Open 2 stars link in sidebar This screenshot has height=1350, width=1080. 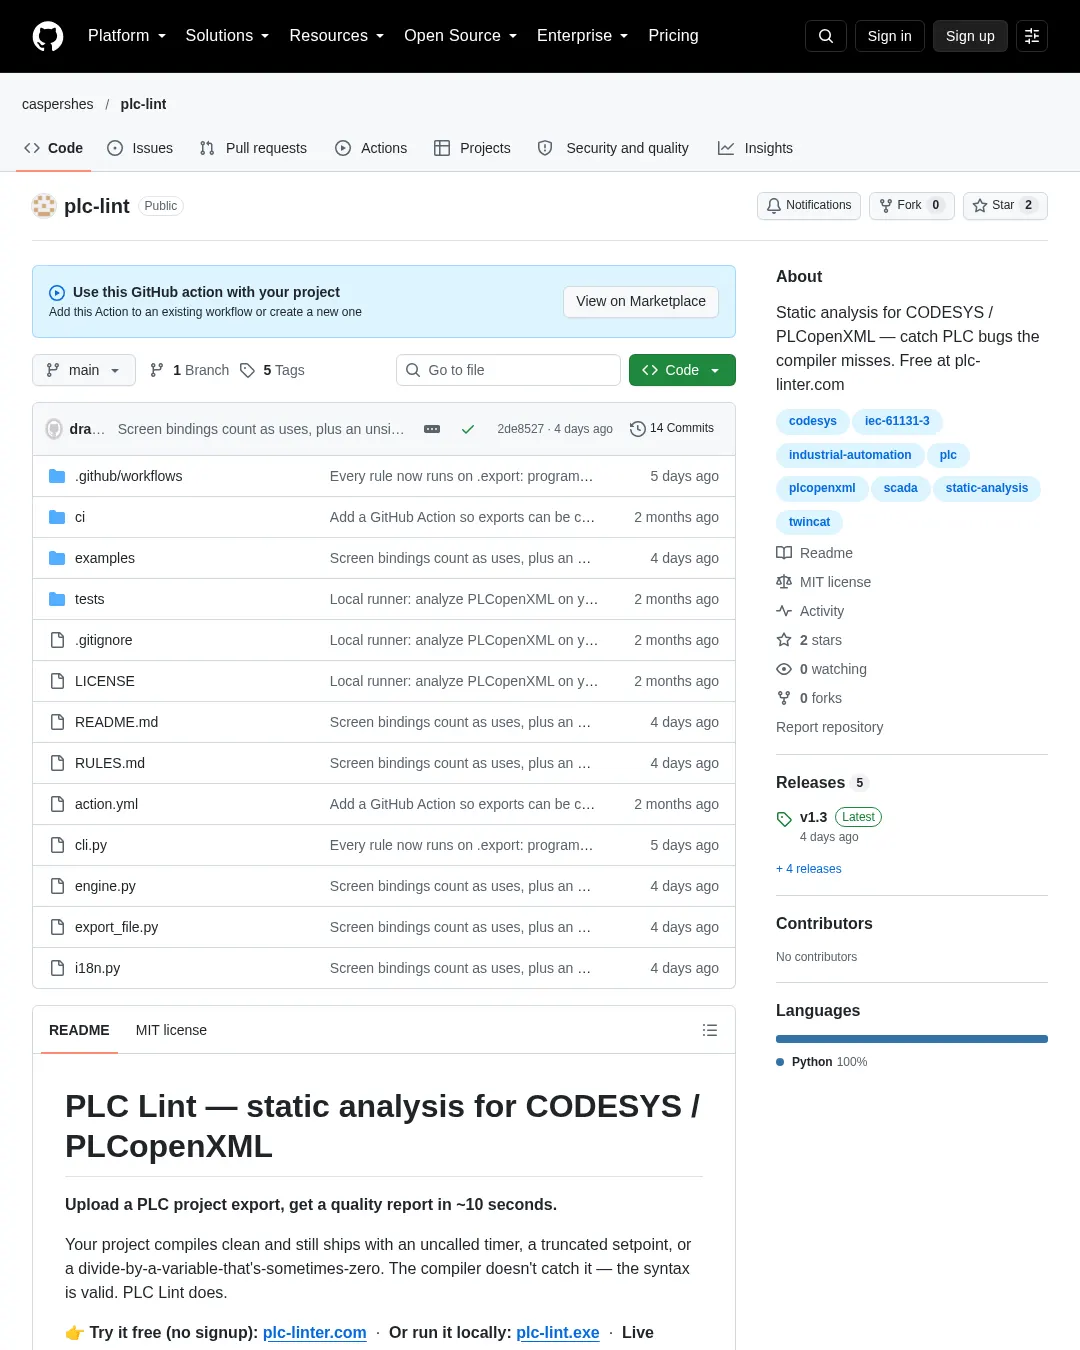point(810,640)
